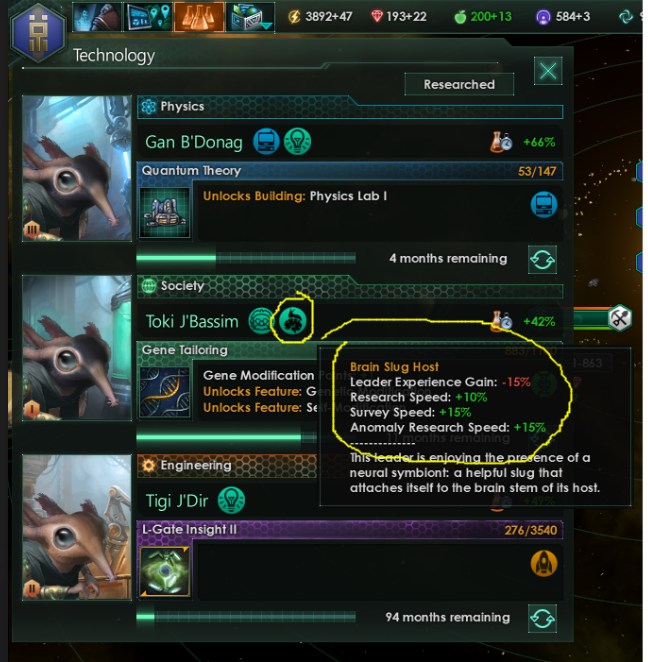Select the Gene Tailoring technology icon
The height and width of the screenshot is (662, 648).
click(165, 392)
